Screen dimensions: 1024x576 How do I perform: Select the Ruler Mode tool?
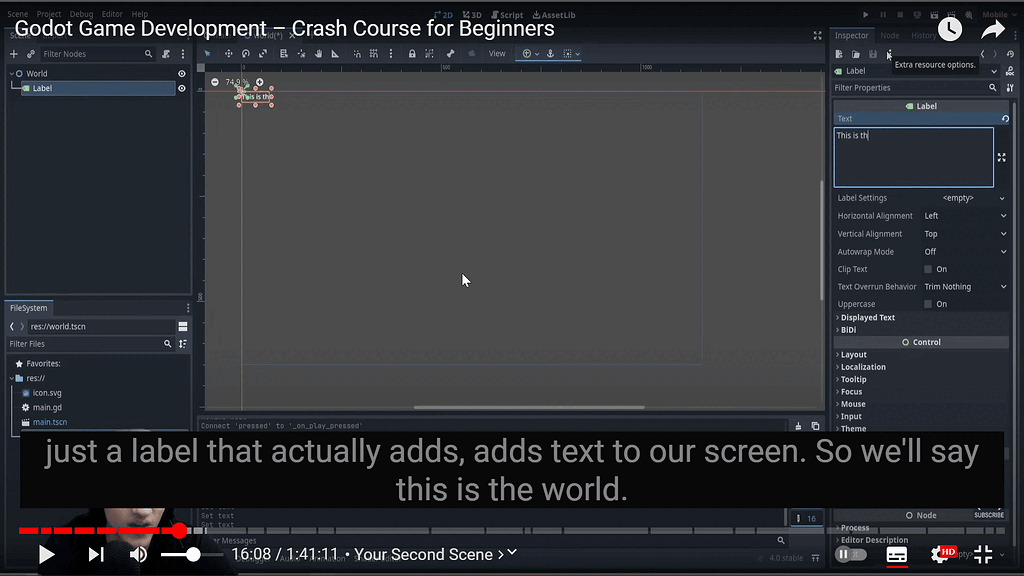coord(335,54)
